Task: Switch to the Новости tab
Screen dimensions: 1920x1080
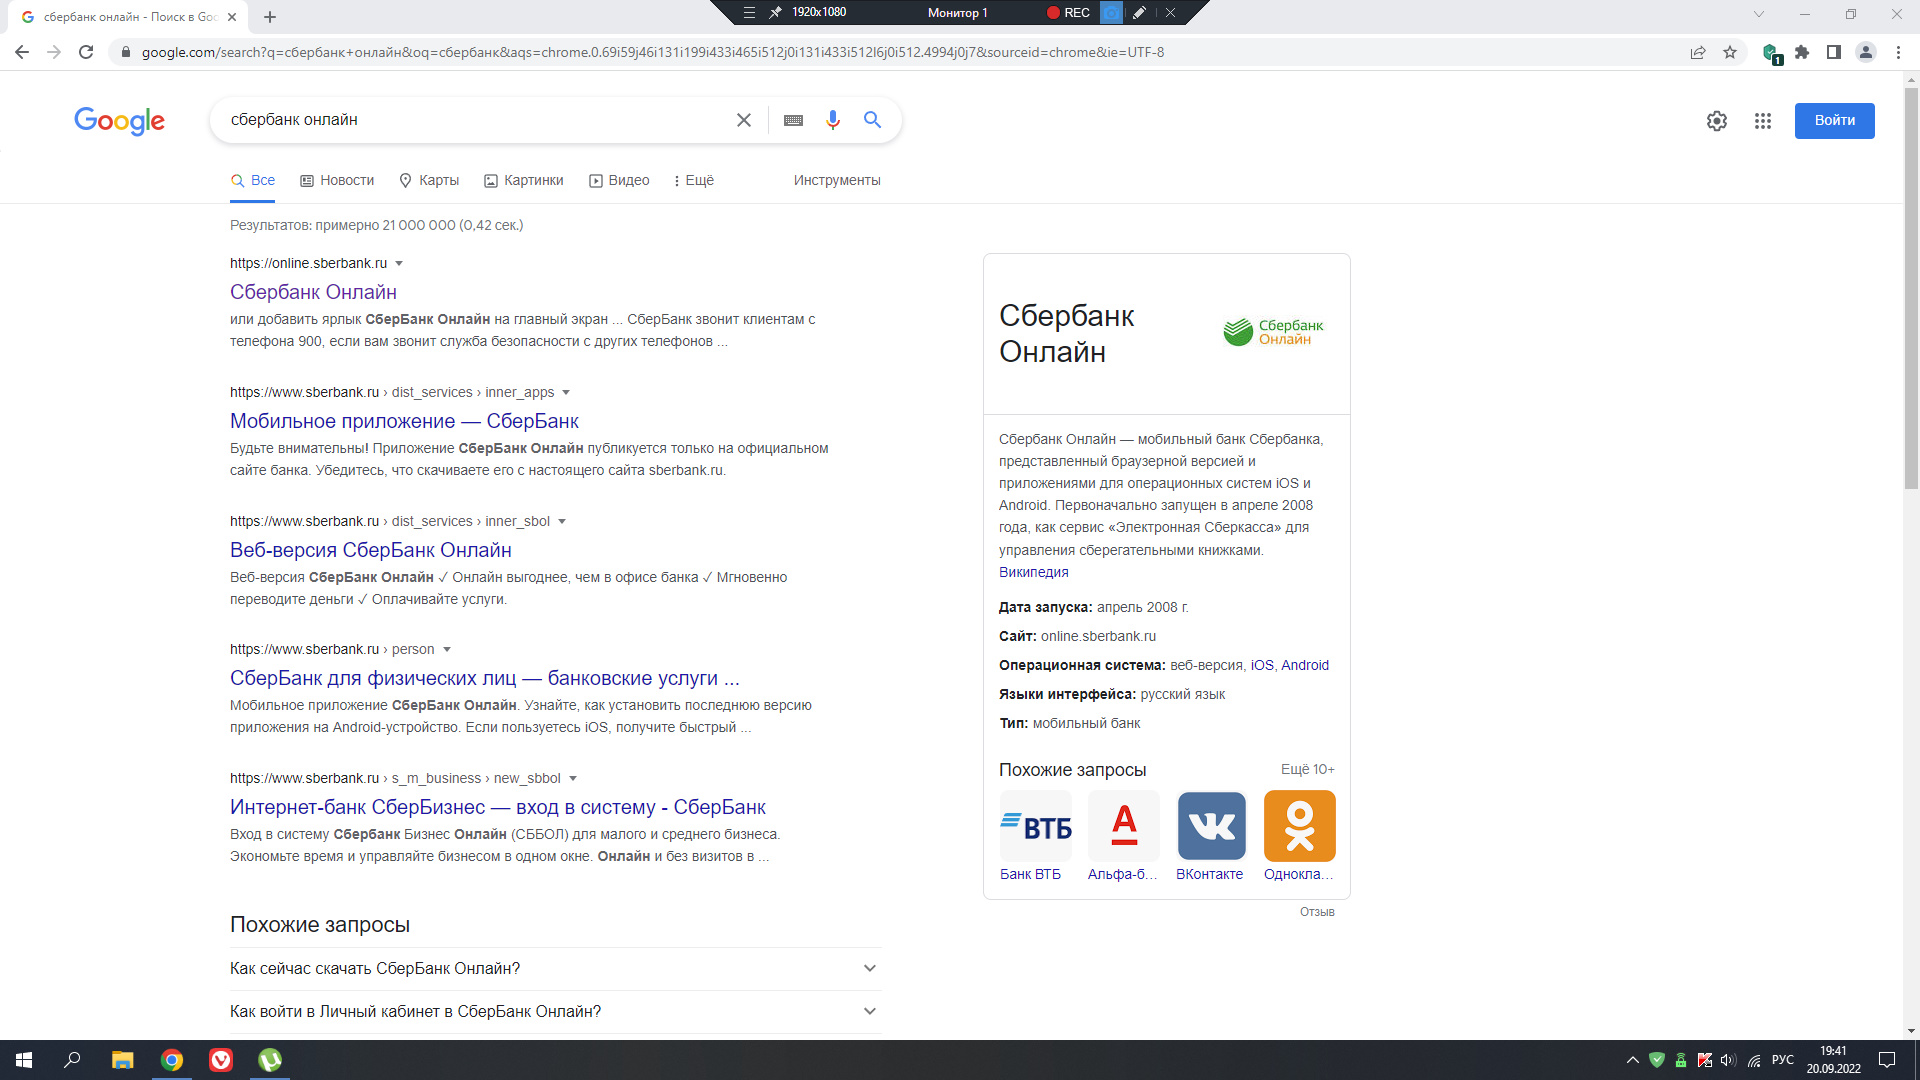Action: pos(337,181)
